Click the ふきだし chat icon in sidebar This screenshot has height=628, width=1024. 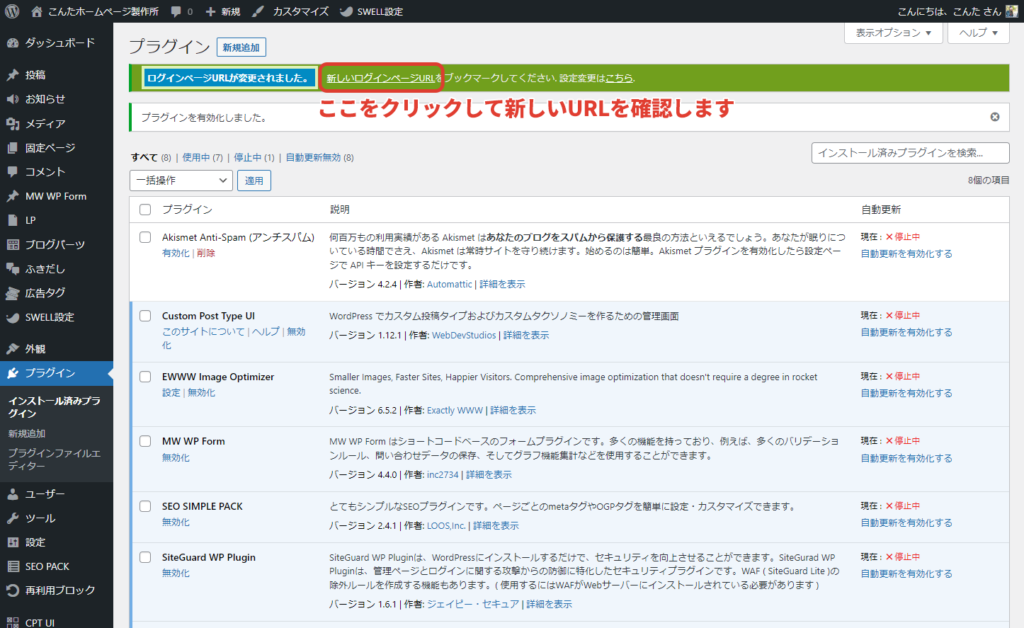(x=12, y=268)
